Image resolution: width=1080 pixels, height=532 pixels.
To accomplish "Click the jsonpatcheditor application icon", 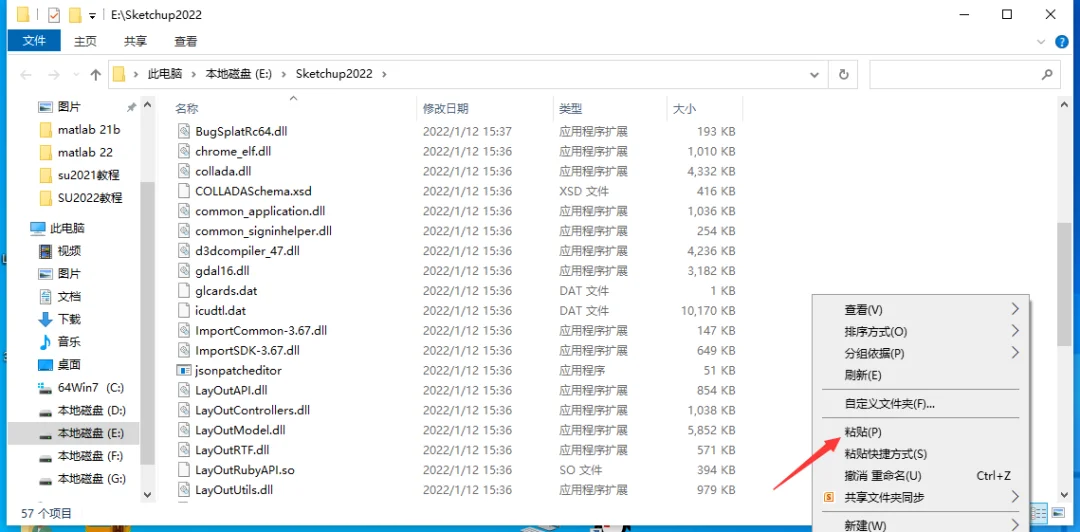I will click(183, 370).
